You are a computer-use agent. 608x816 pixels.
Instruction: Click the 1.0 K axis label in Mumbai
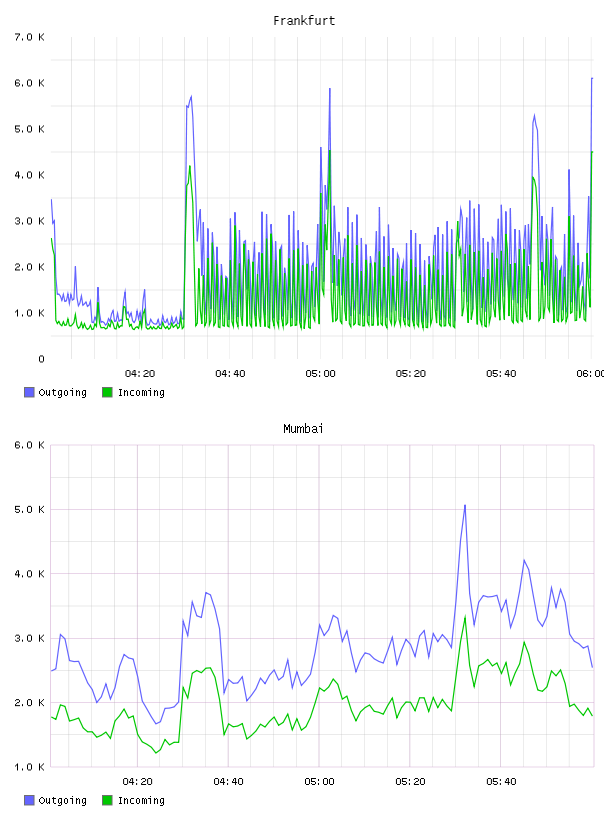(30, 767)
